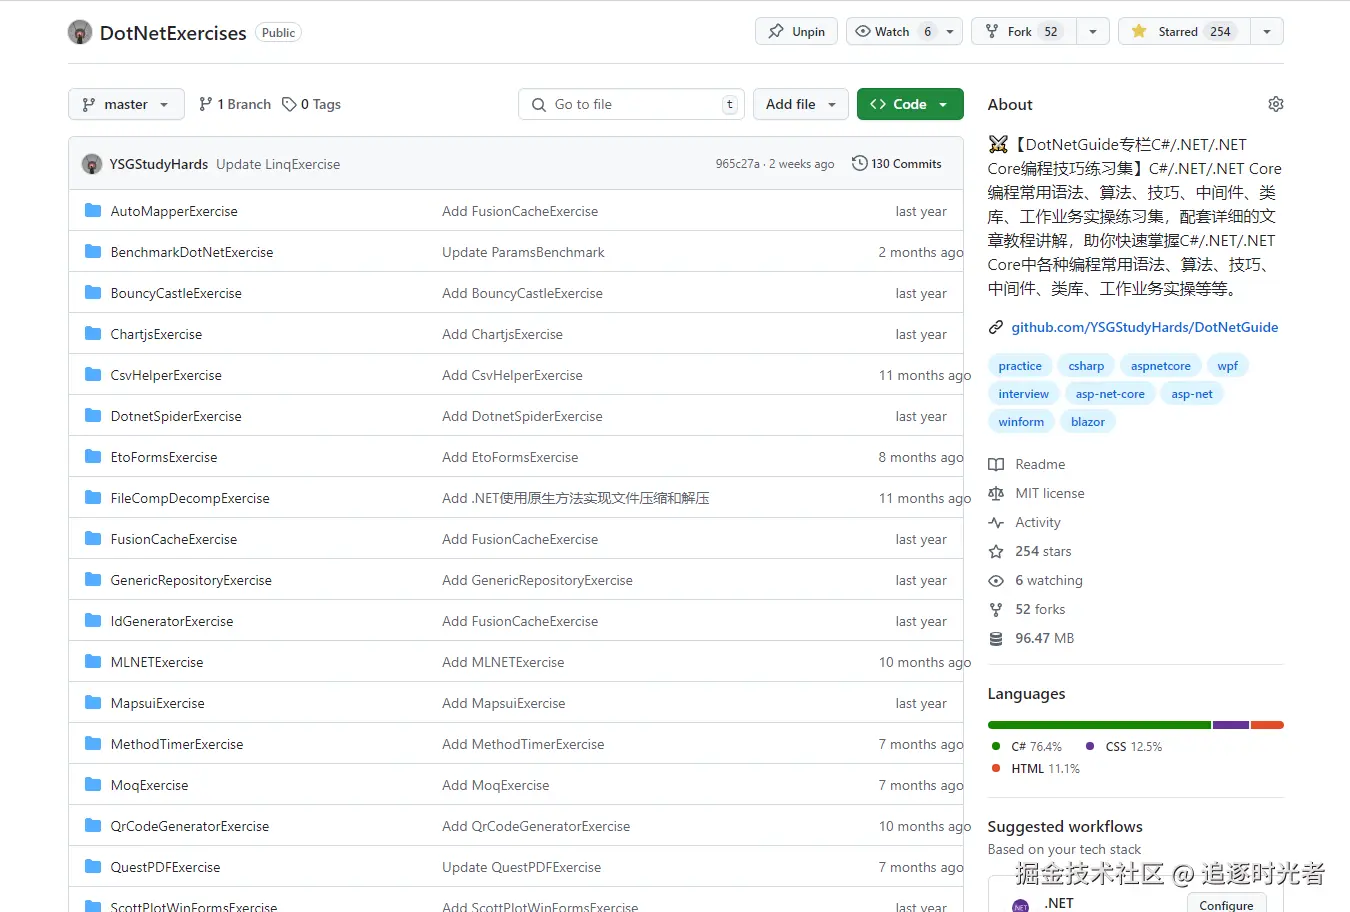Click the BouncyCastleExercise folder icon

tap(93, 292)
